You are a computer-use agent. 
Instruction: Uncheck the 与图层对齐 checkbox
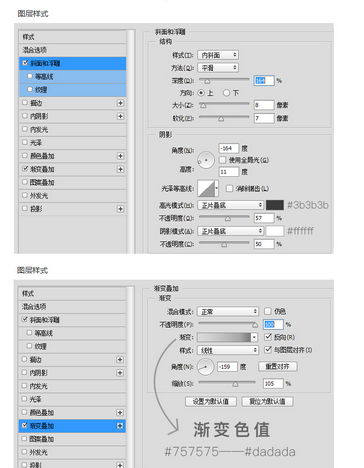(268, 350)
